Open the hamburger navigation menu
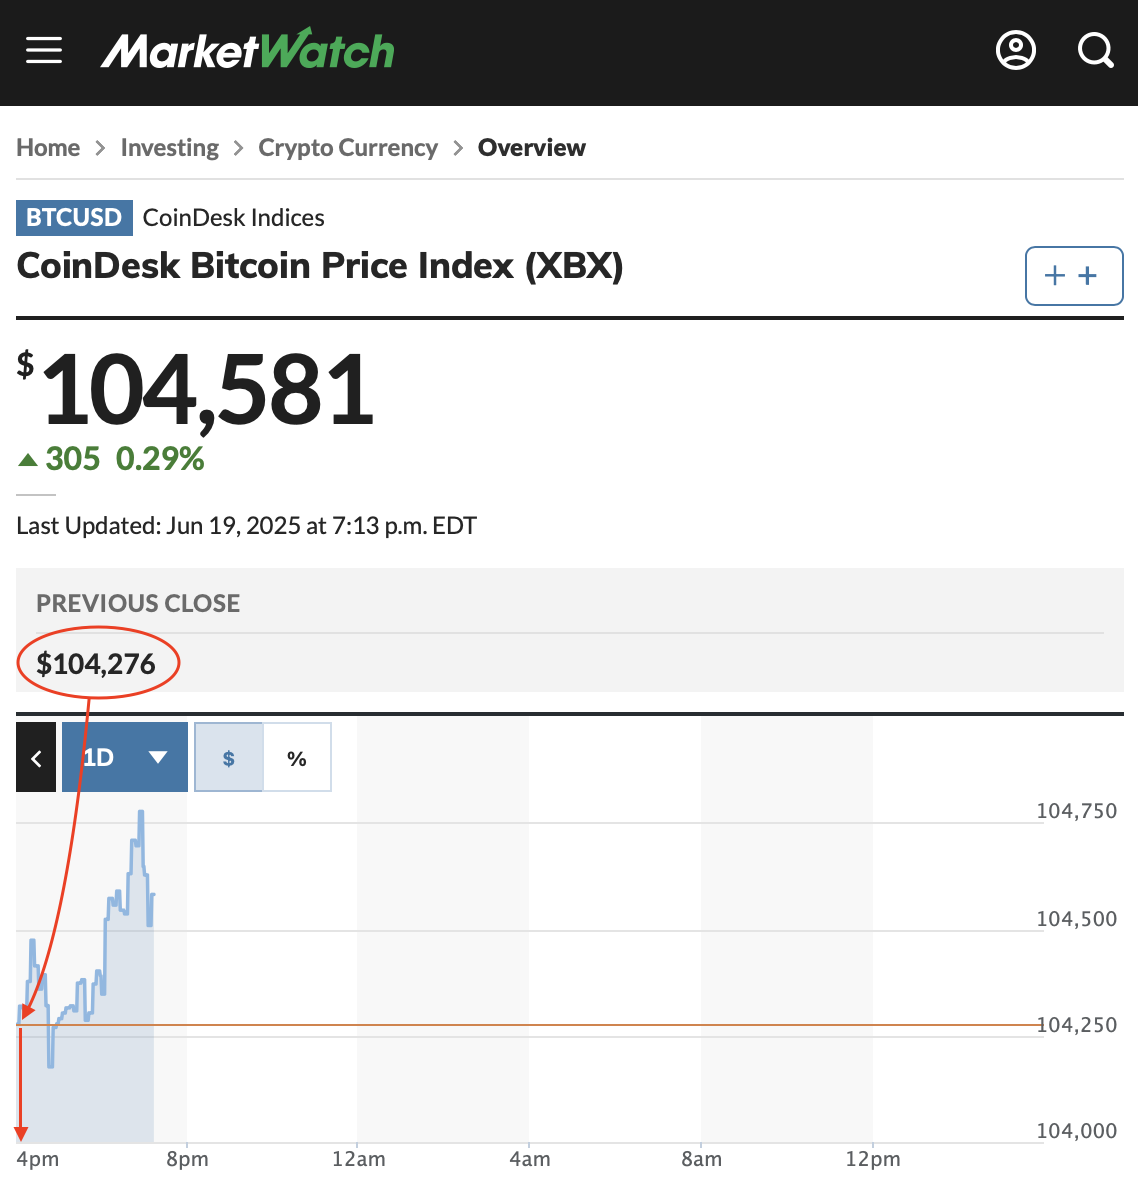 coord(44,50)
